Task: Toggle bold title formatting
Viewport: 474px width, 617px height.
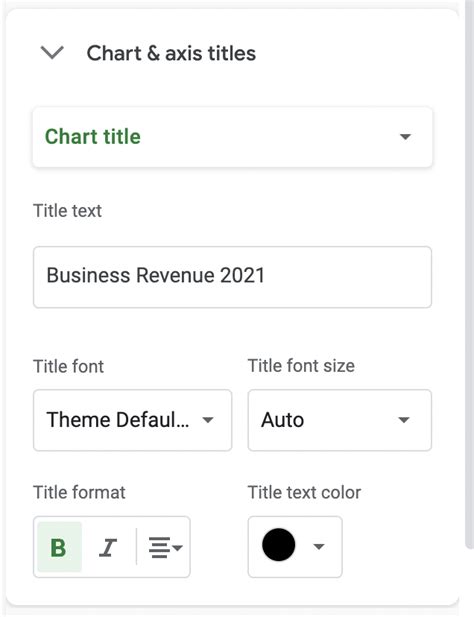Action: (x=59, y=547)
